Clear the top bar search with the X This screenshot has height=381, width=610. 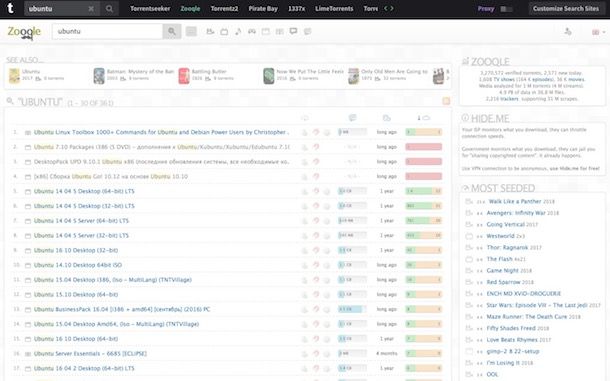click(91, 9)
